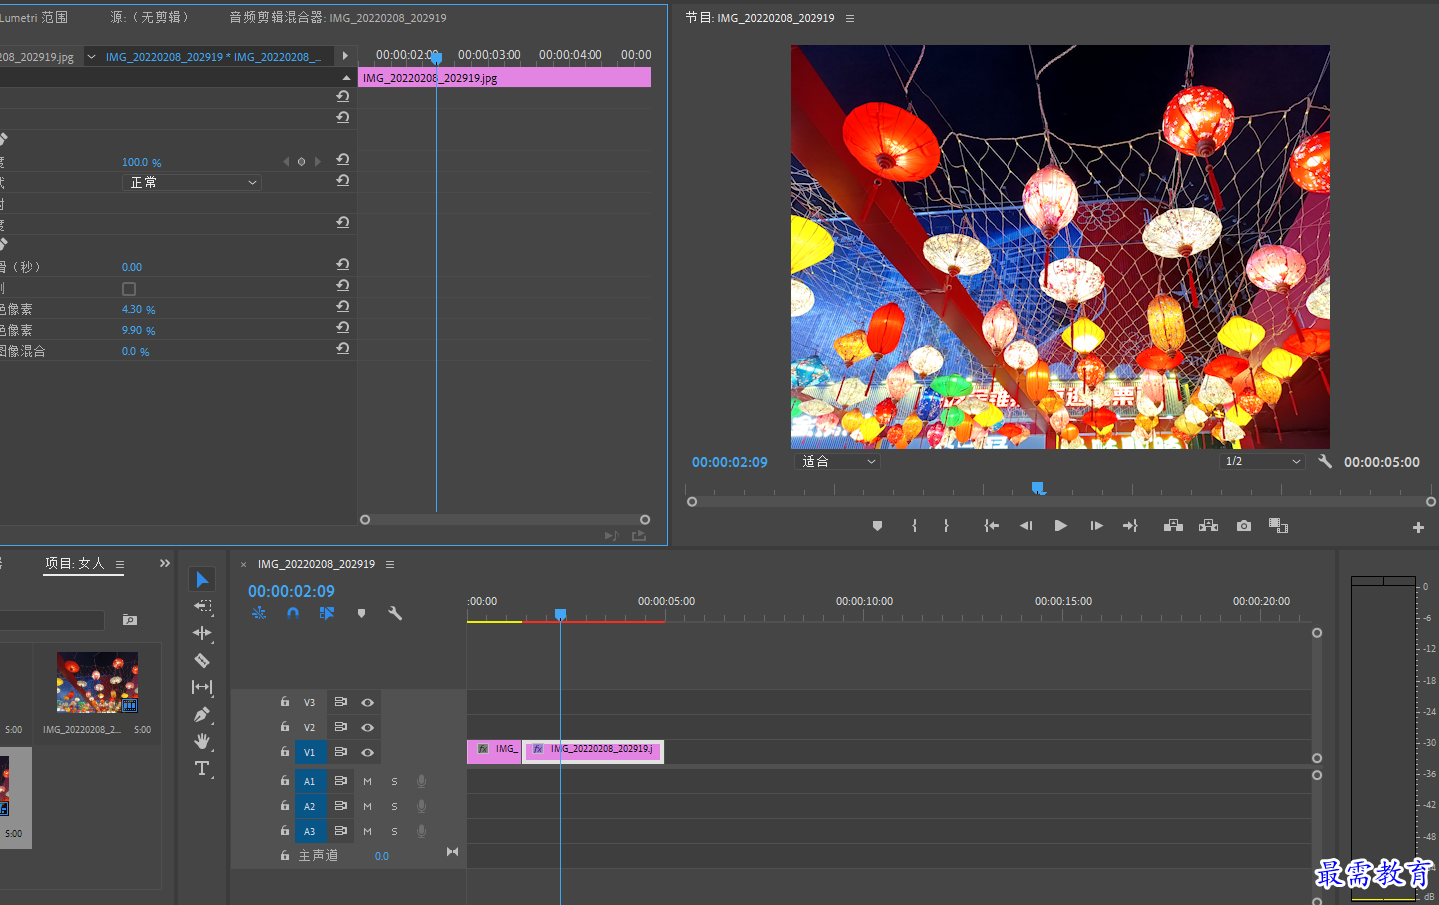The width and height of the screenshot is (1439, 905).
Task: Click the Add Marker icon in timeline
Action: coord(361,613)
